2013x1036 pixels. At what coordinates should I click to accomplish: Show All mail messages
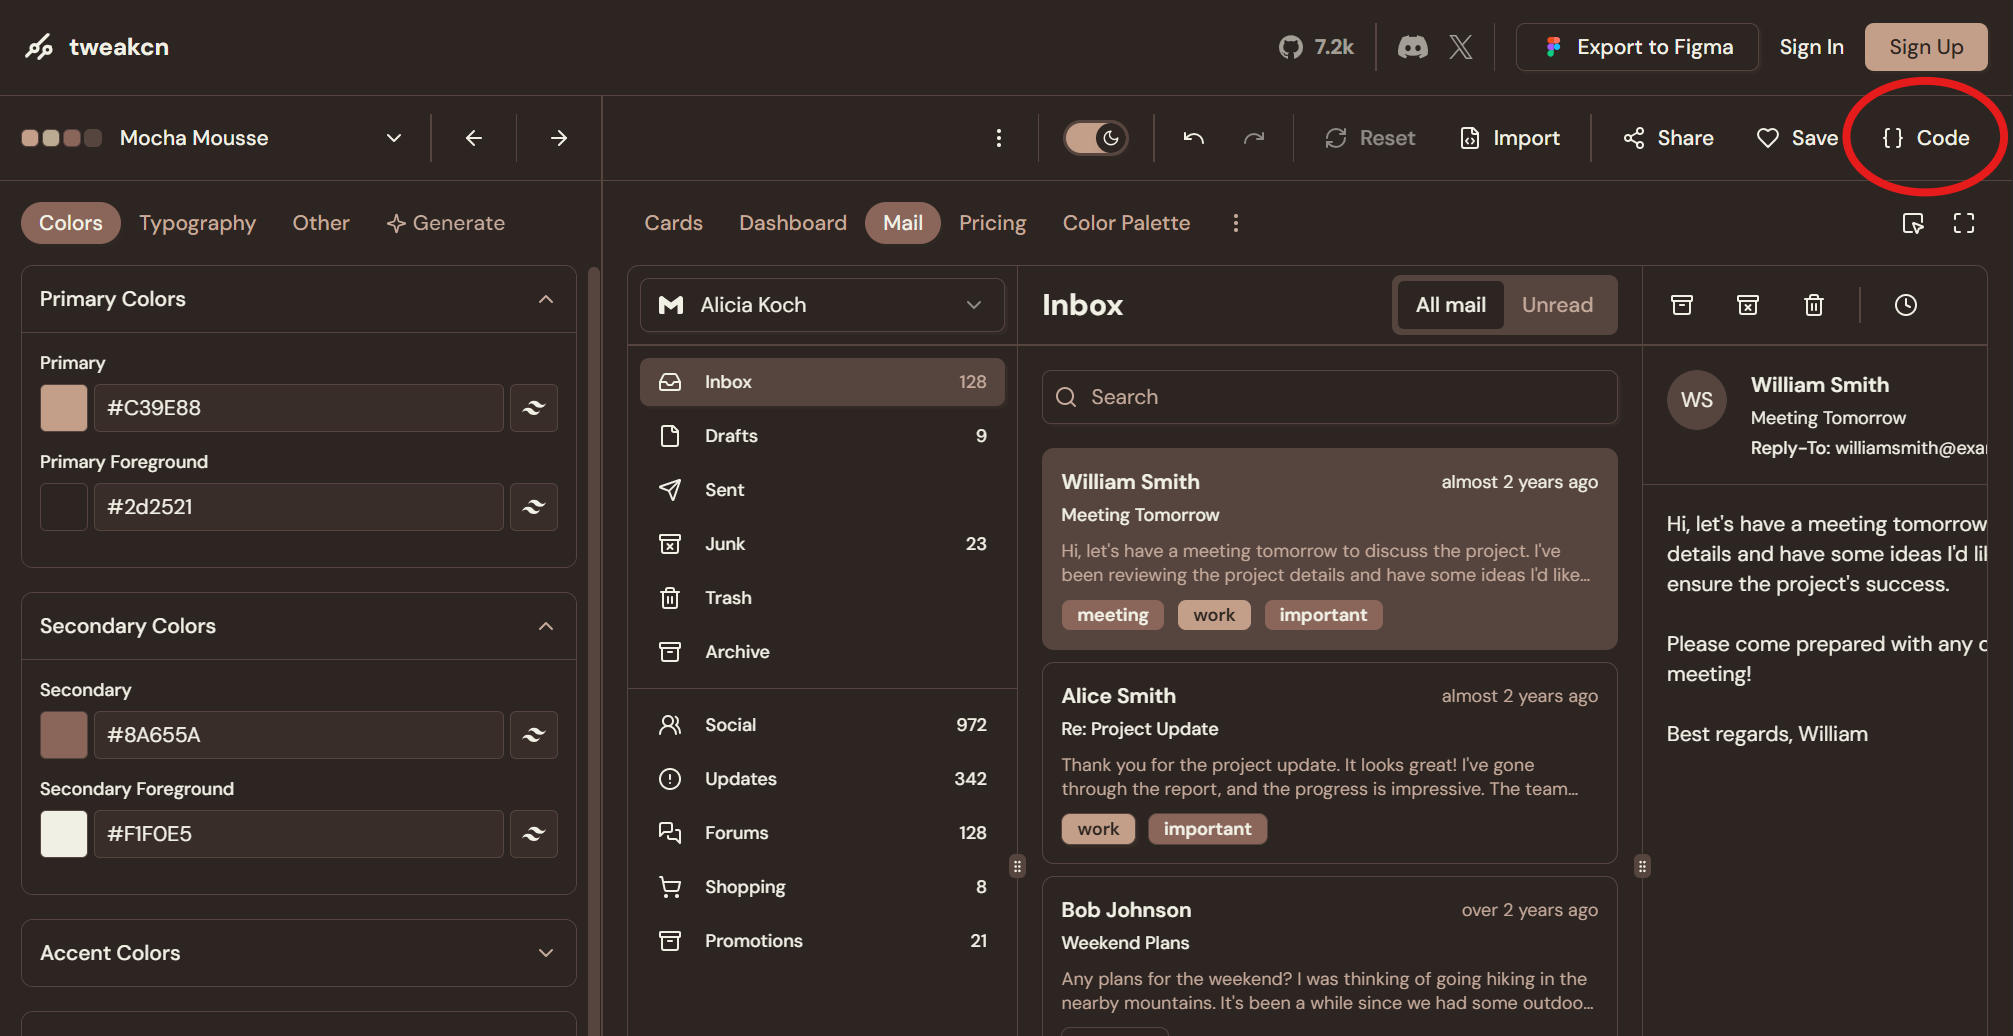click(x=1450, y=305)
